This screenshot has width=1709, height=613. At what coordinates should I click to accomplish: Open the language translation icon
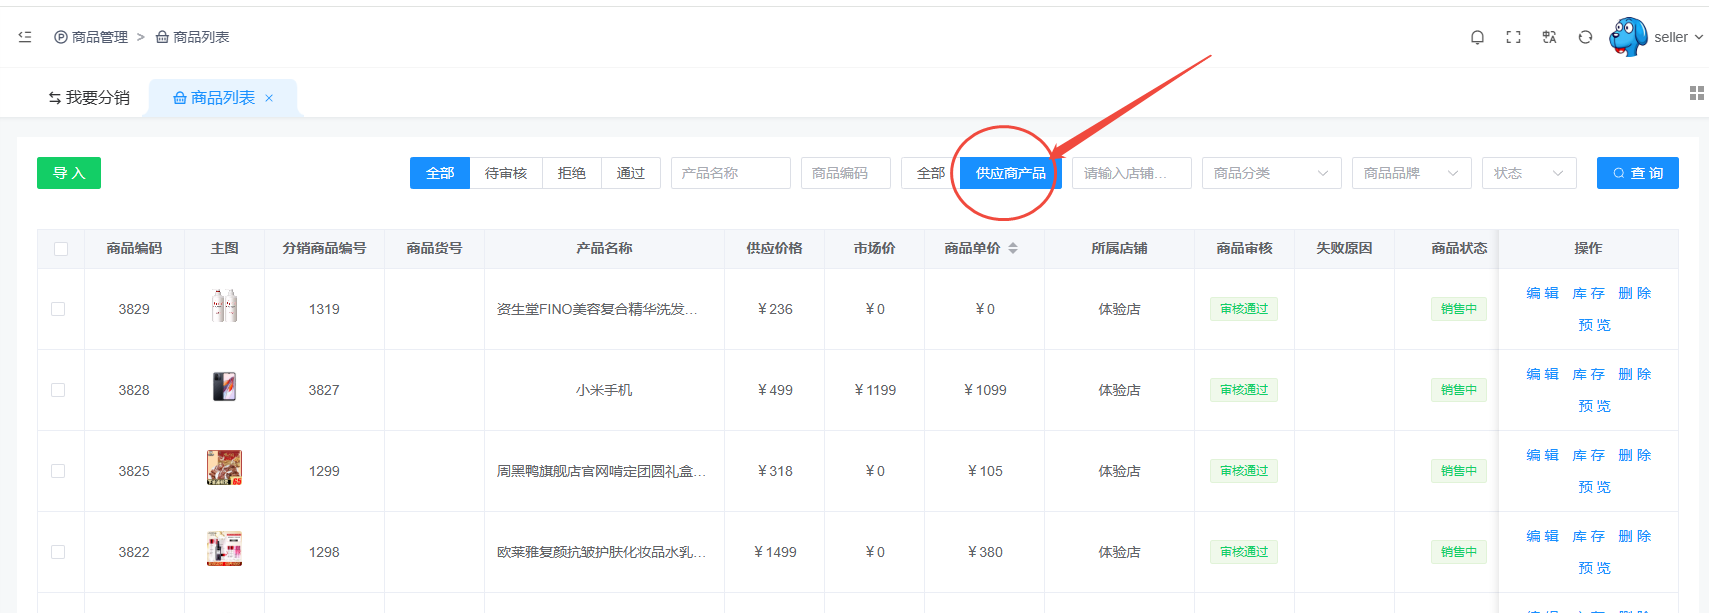1549,37
